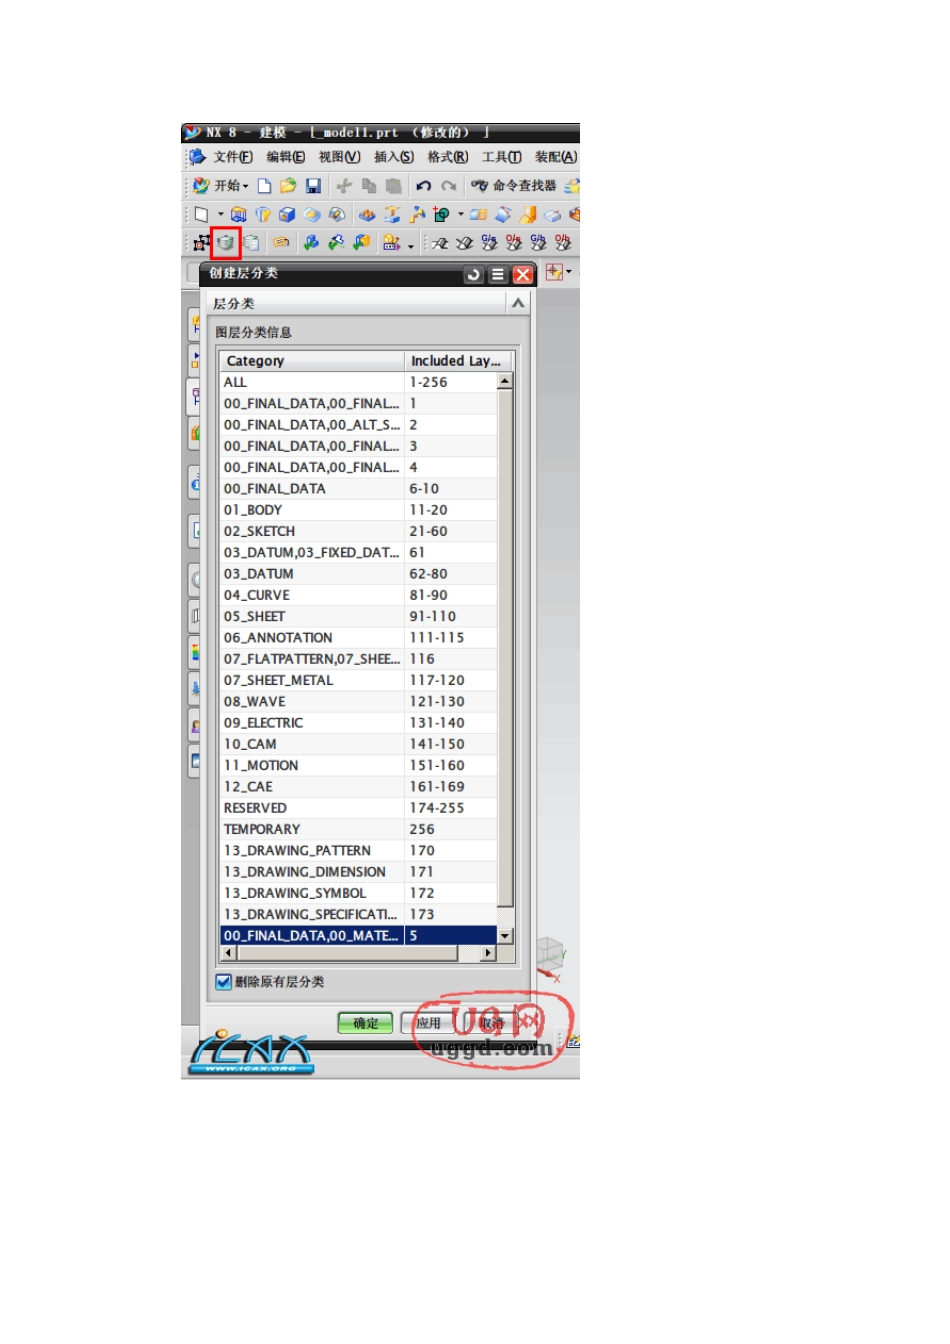Select the 07_SHEET_METAL category row
Image resolution: width=950 pixels, height=1344 pixels.
pyautogui.click(x=359, y=680)
